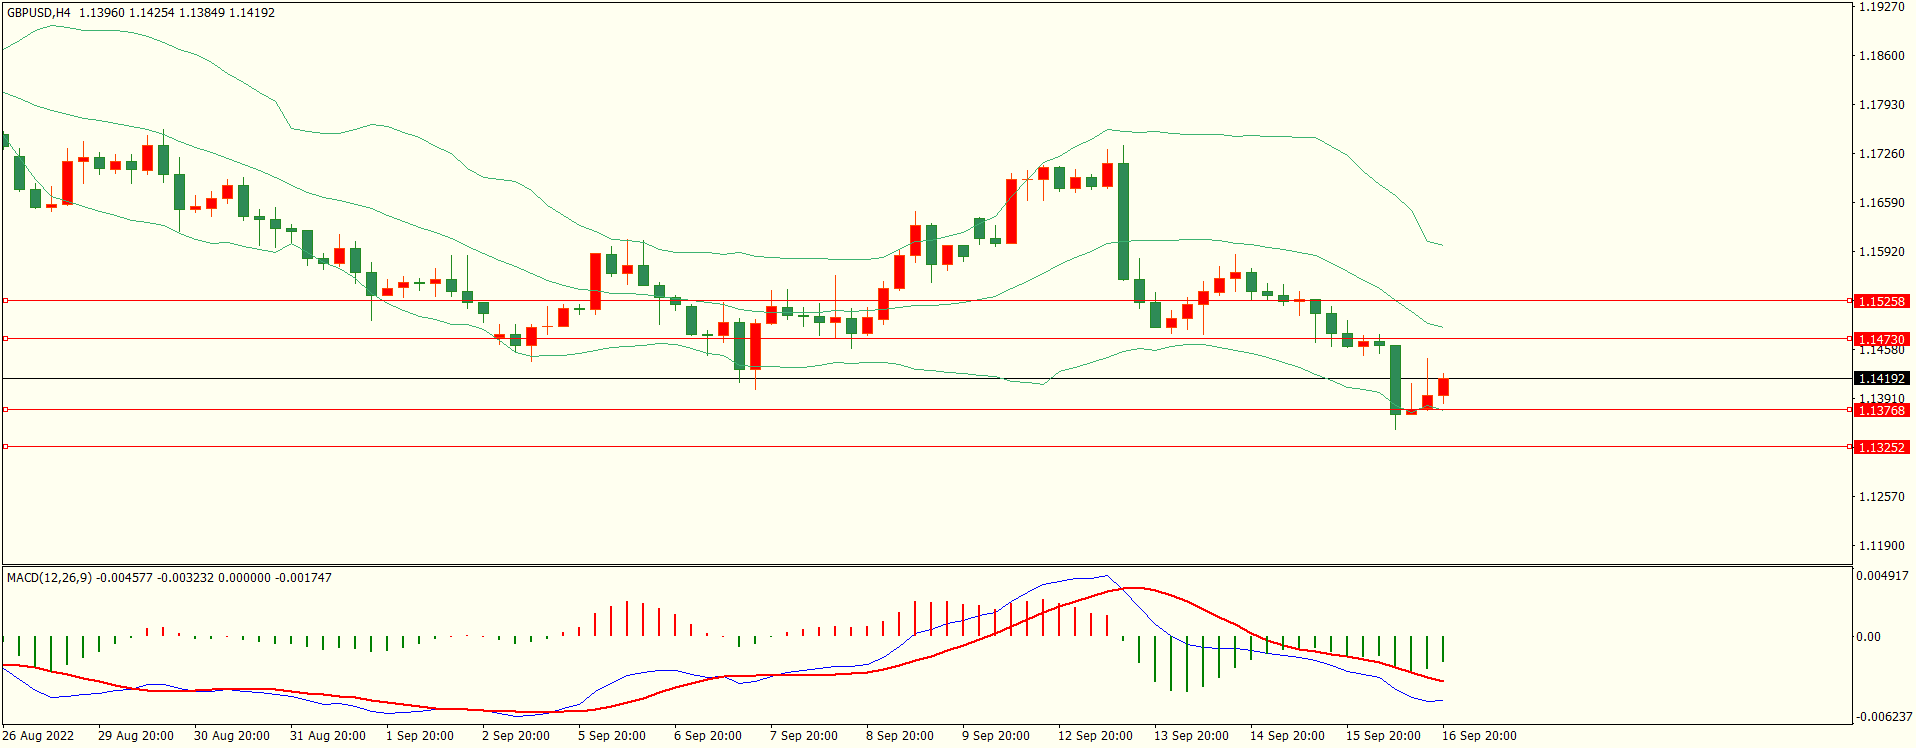Click the 26 Aug 2022 date on time axis
Viewport: 1916px width, 748px height.
[x=38, y=736]
